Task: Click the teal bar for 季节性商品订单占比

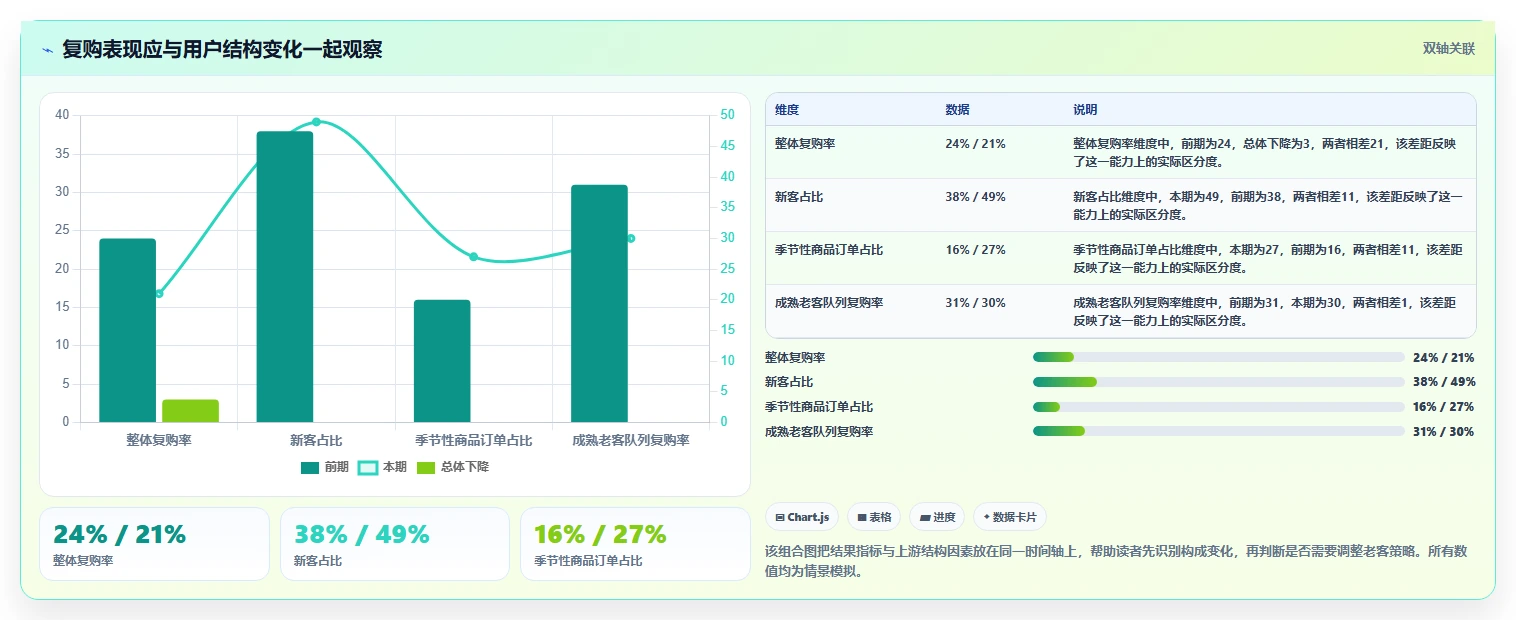Action: click(442, 361)
